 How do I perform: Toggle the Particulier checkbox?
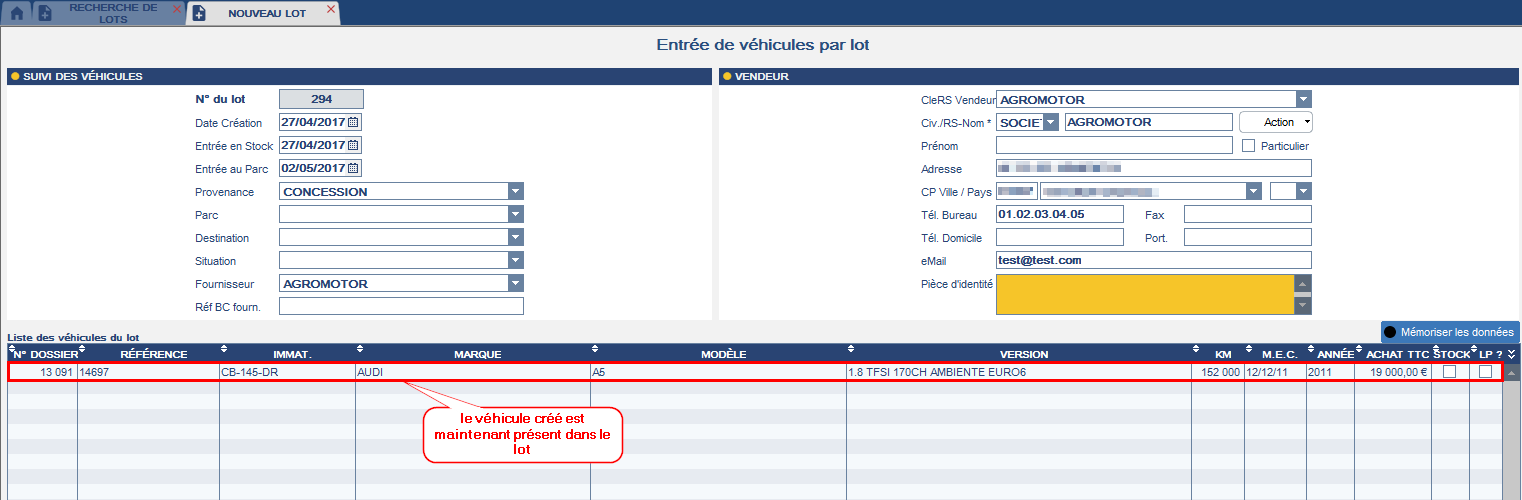1248,145
